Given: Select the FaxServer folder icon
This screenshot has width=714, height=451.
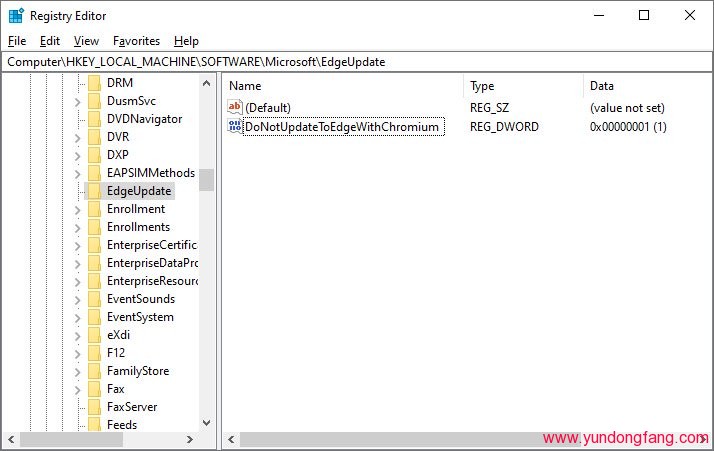Looking at the screenshot, I should 94,407.
